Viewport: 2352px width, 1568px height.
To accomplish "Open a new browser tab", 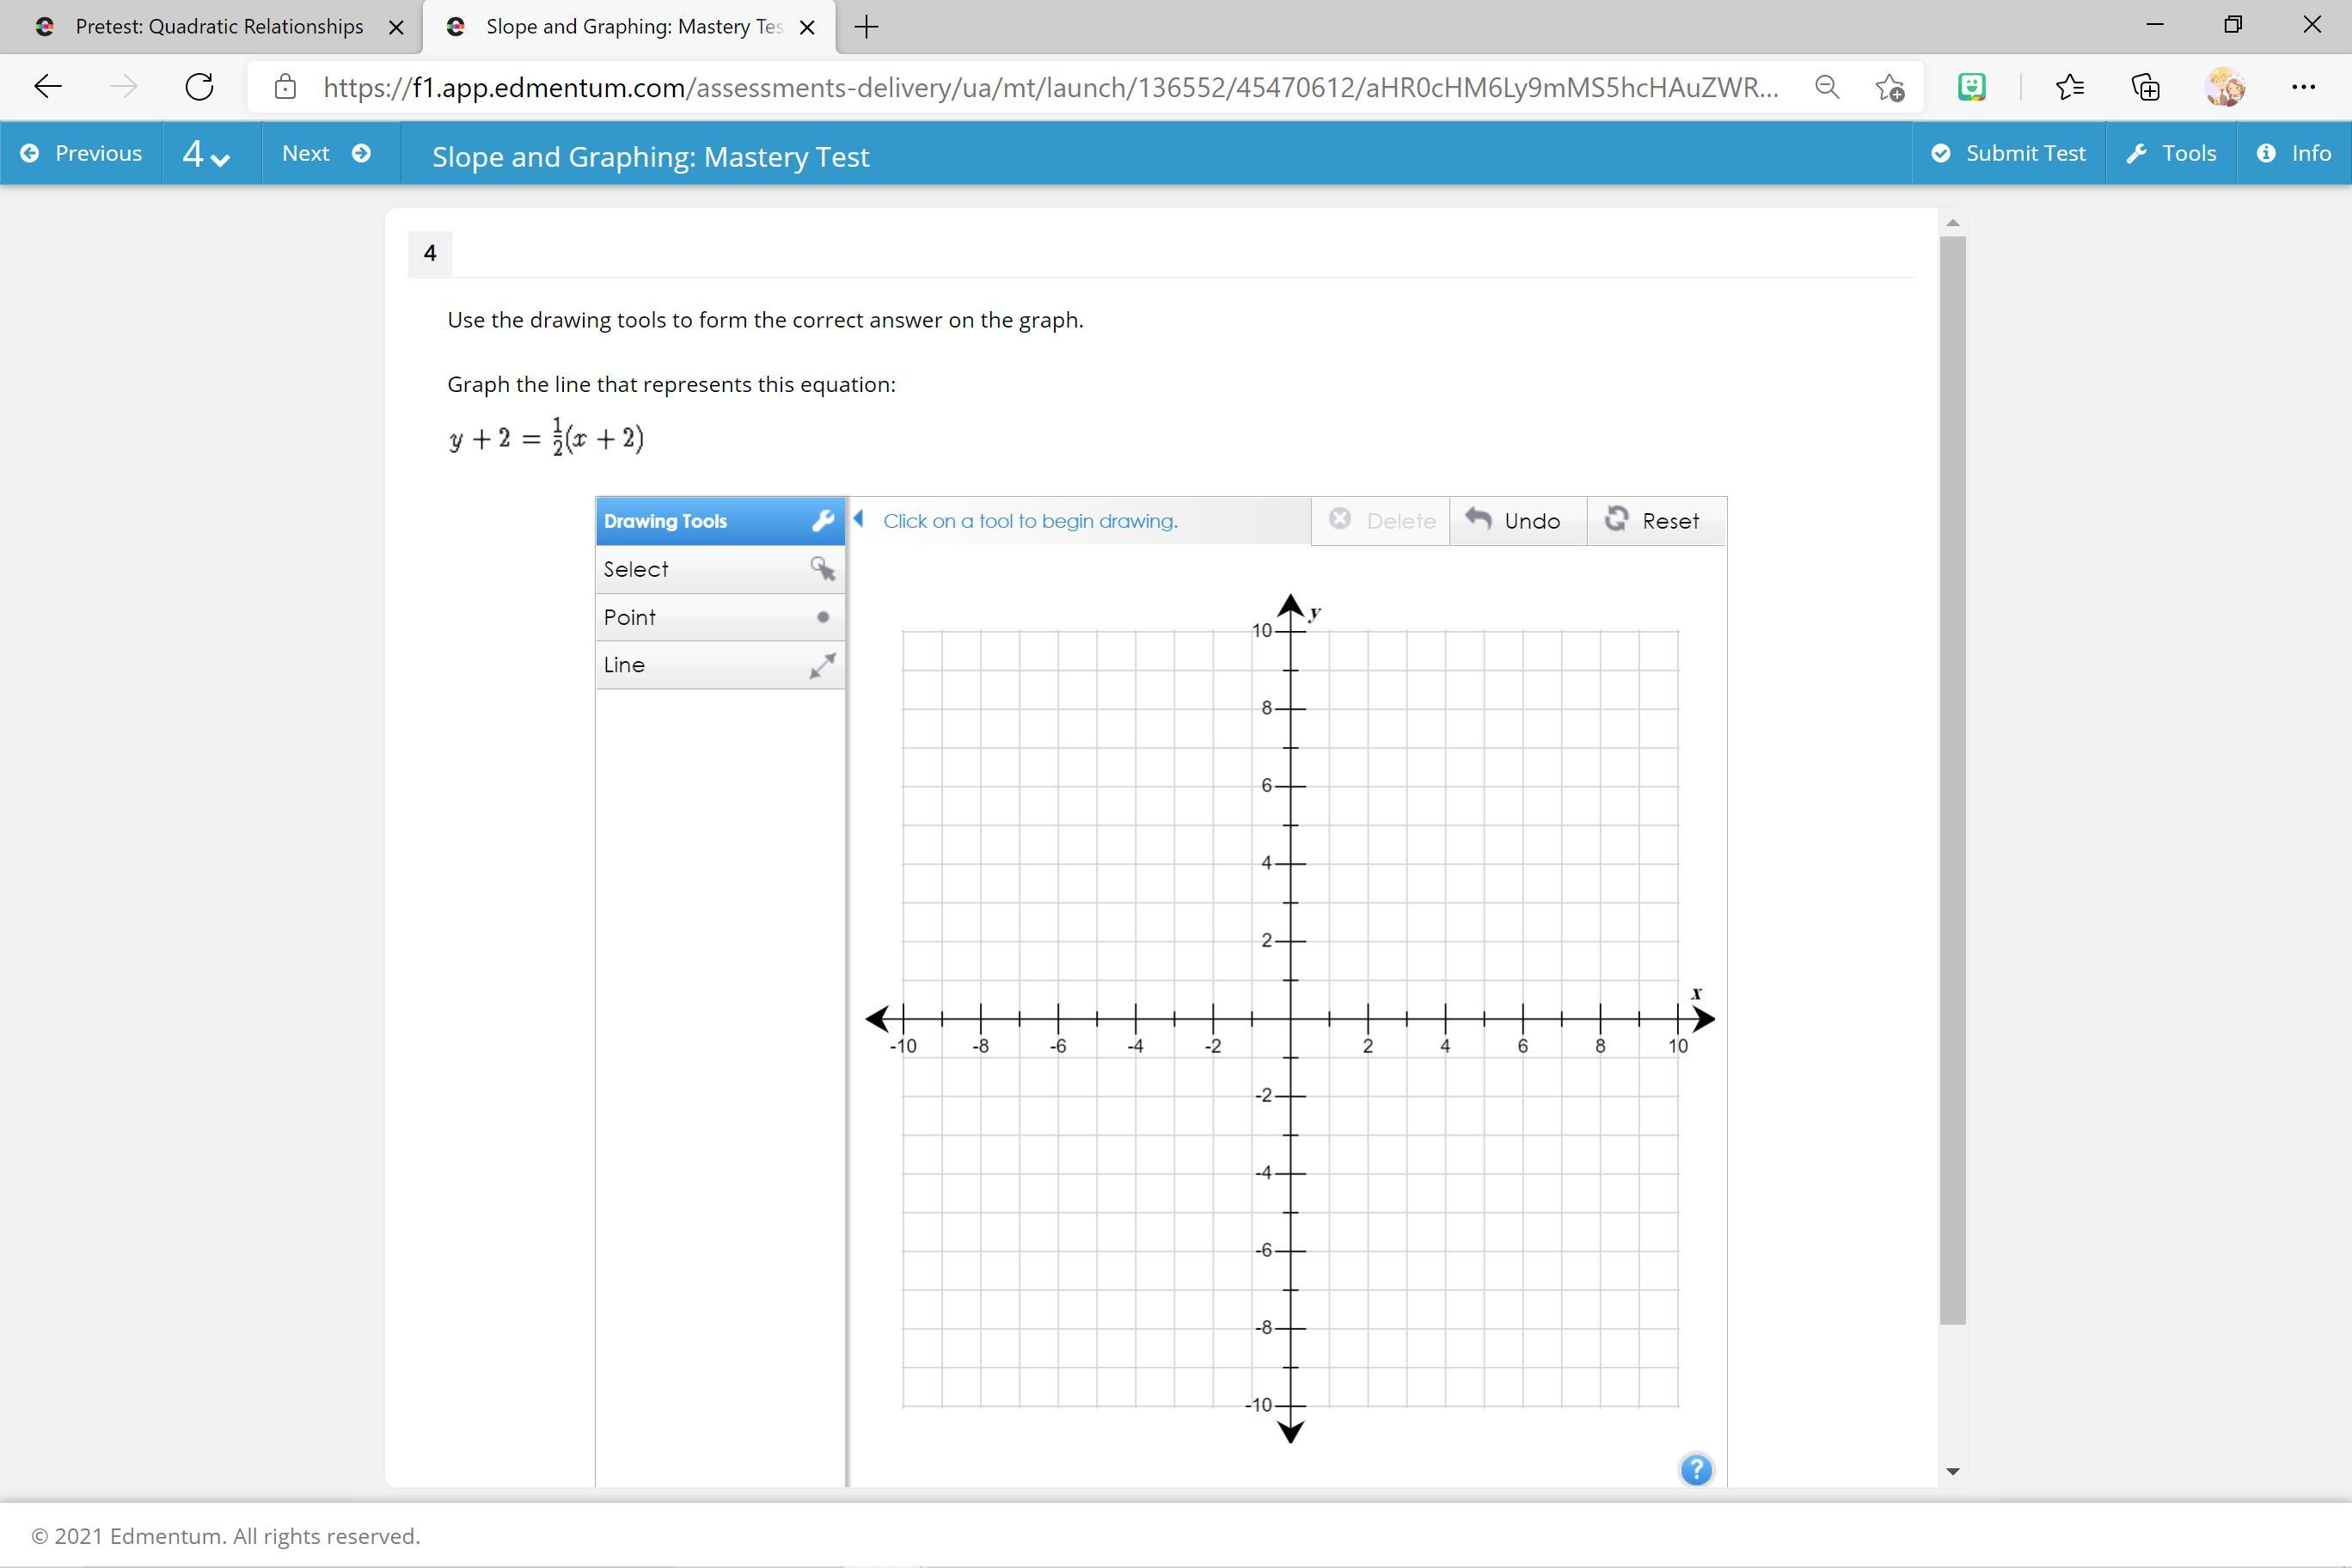I will (867, 27).
